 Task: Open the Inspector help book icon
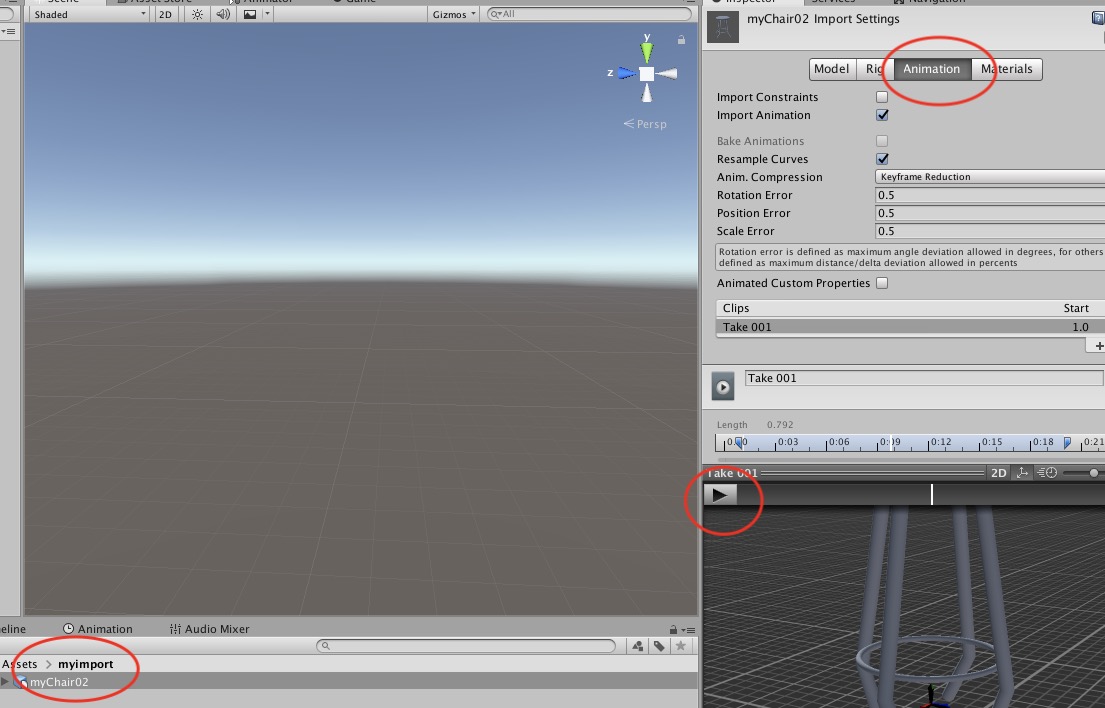(1097, 18)
